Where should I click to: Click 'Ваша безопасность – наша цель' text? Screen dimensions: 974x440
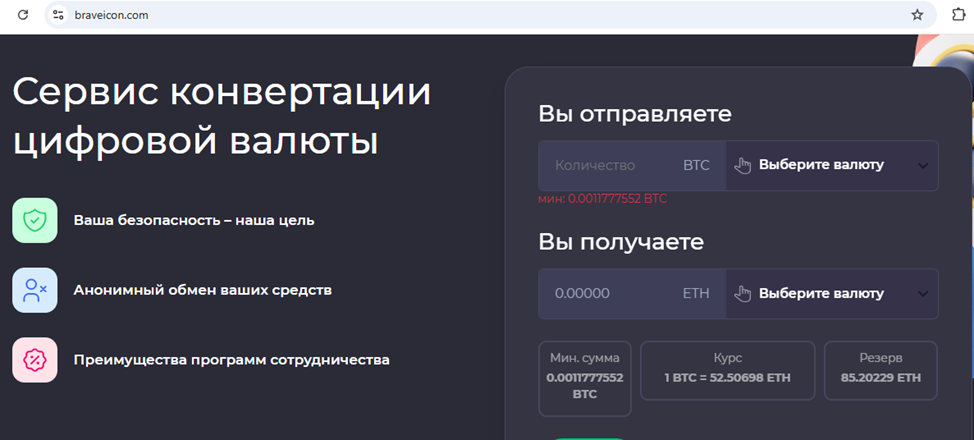(x=194, y=221)
